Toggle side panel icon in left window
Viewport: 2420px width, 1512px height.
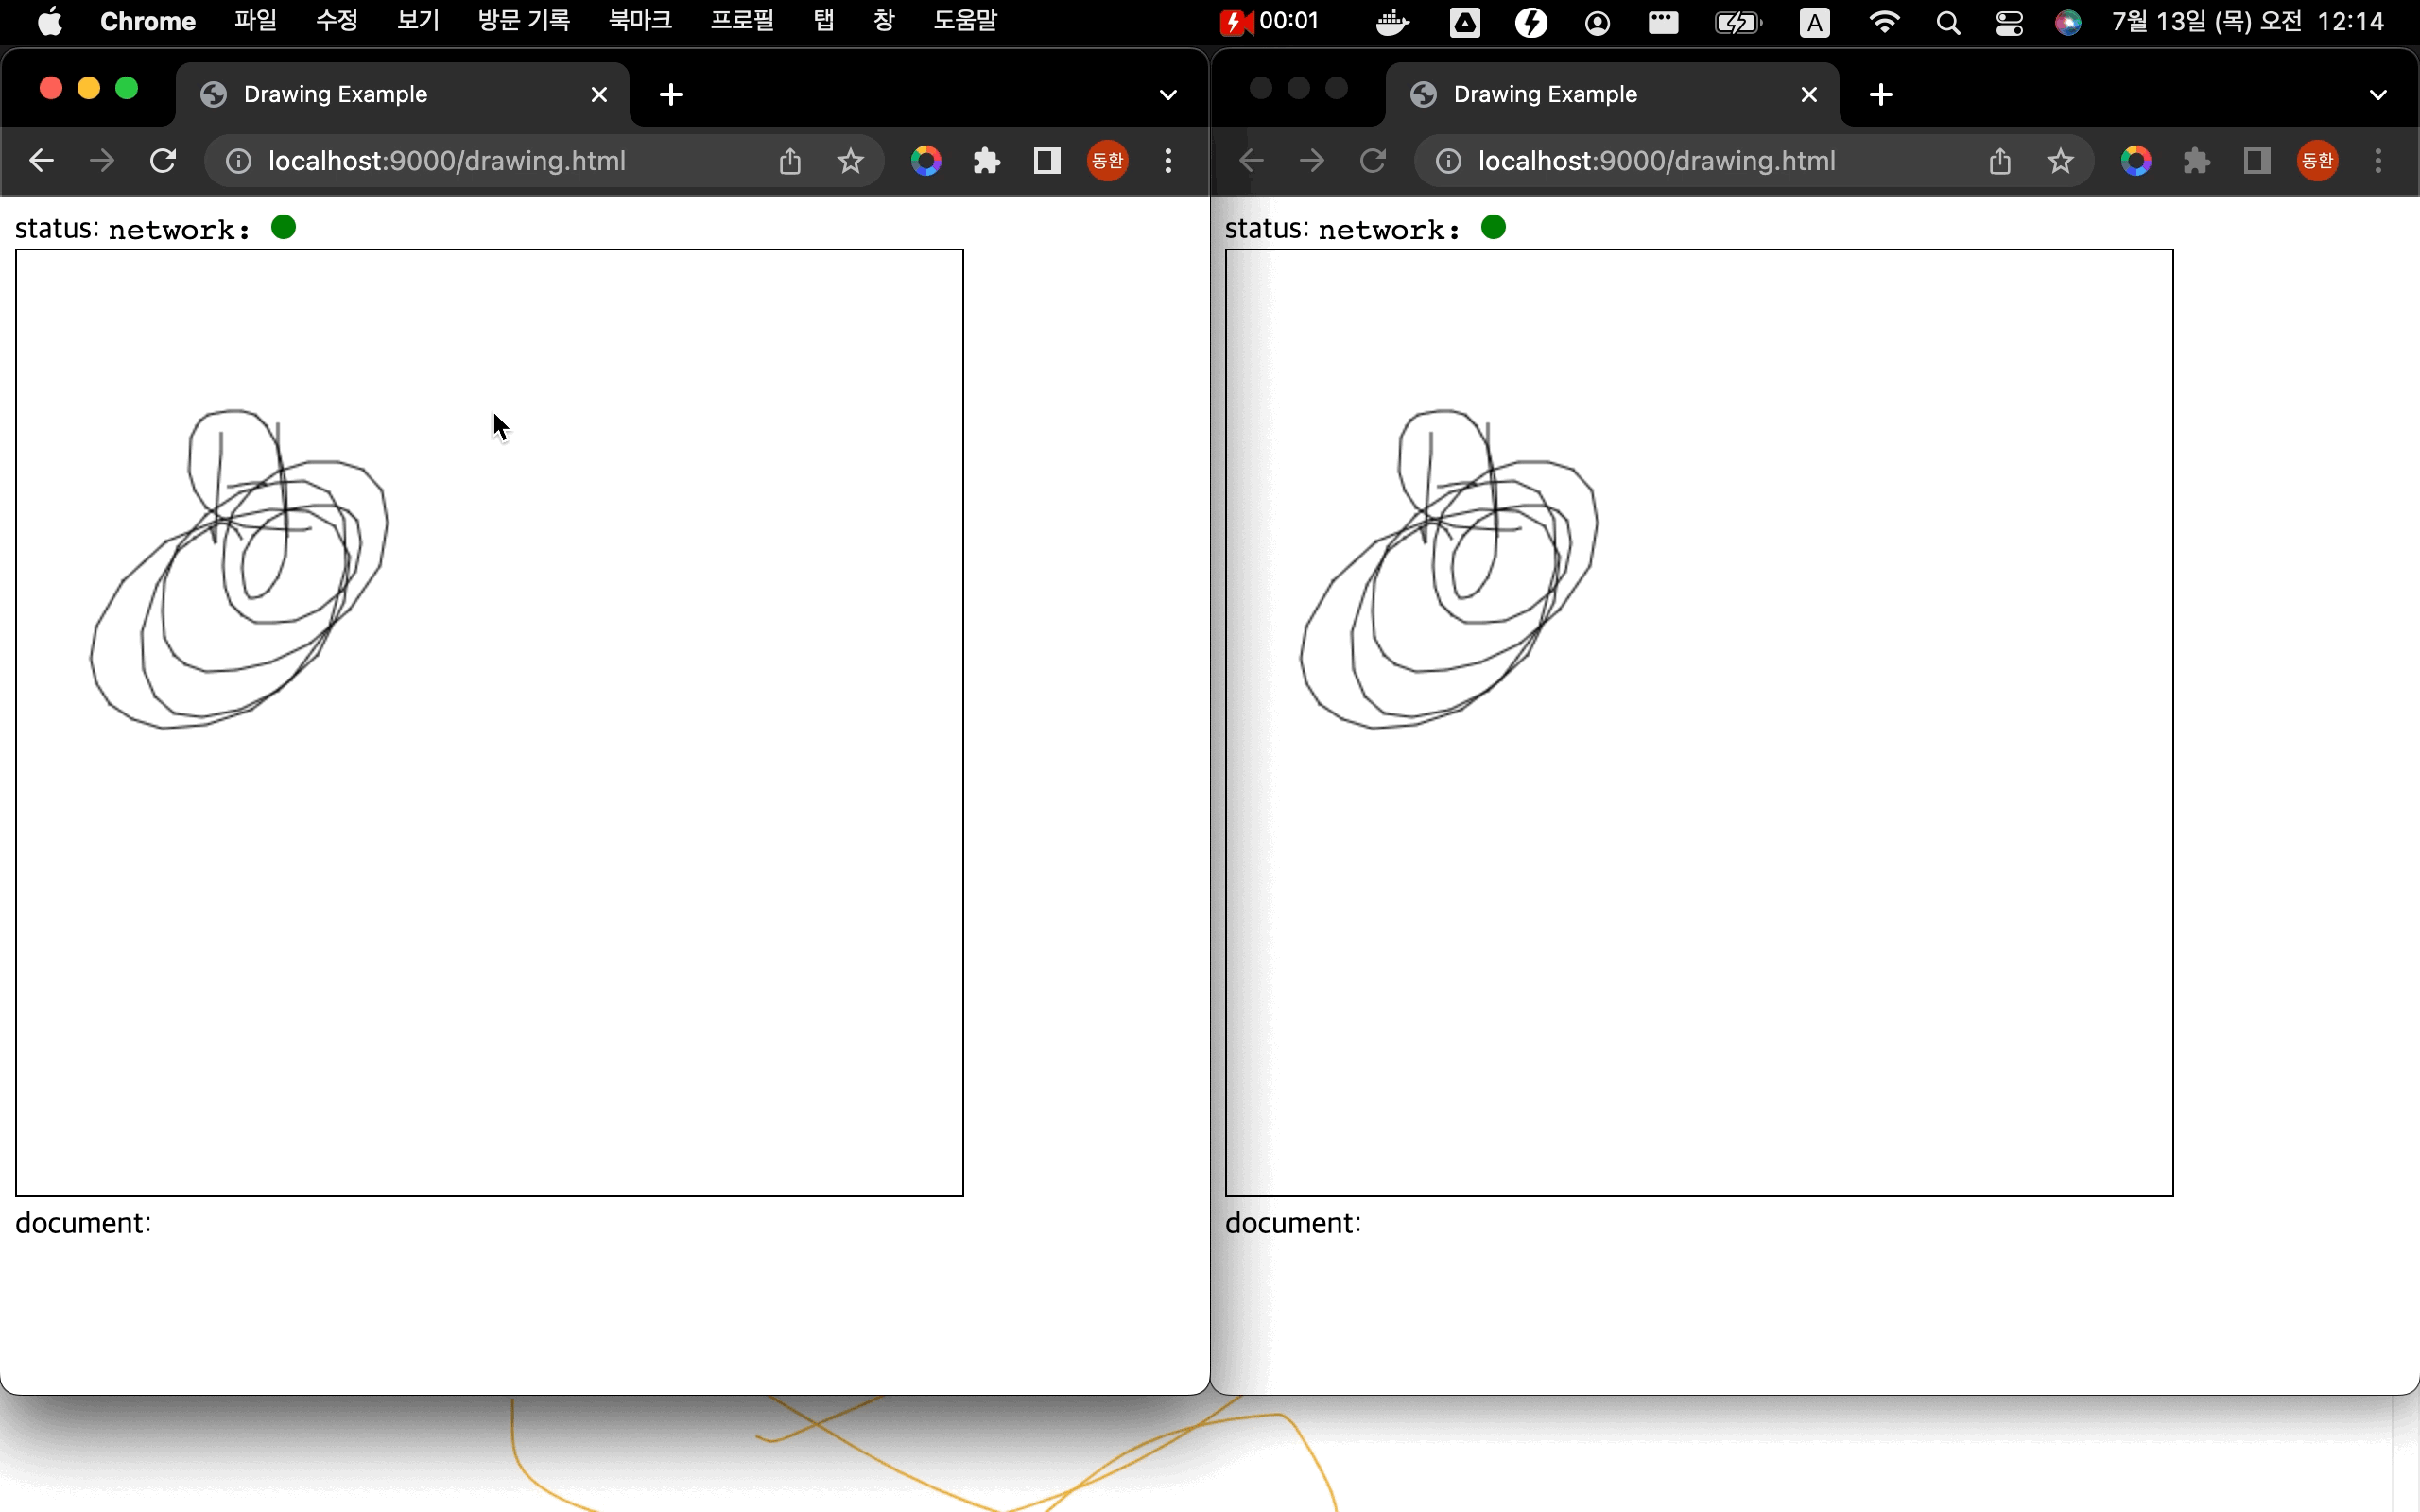click(1047, 161)
